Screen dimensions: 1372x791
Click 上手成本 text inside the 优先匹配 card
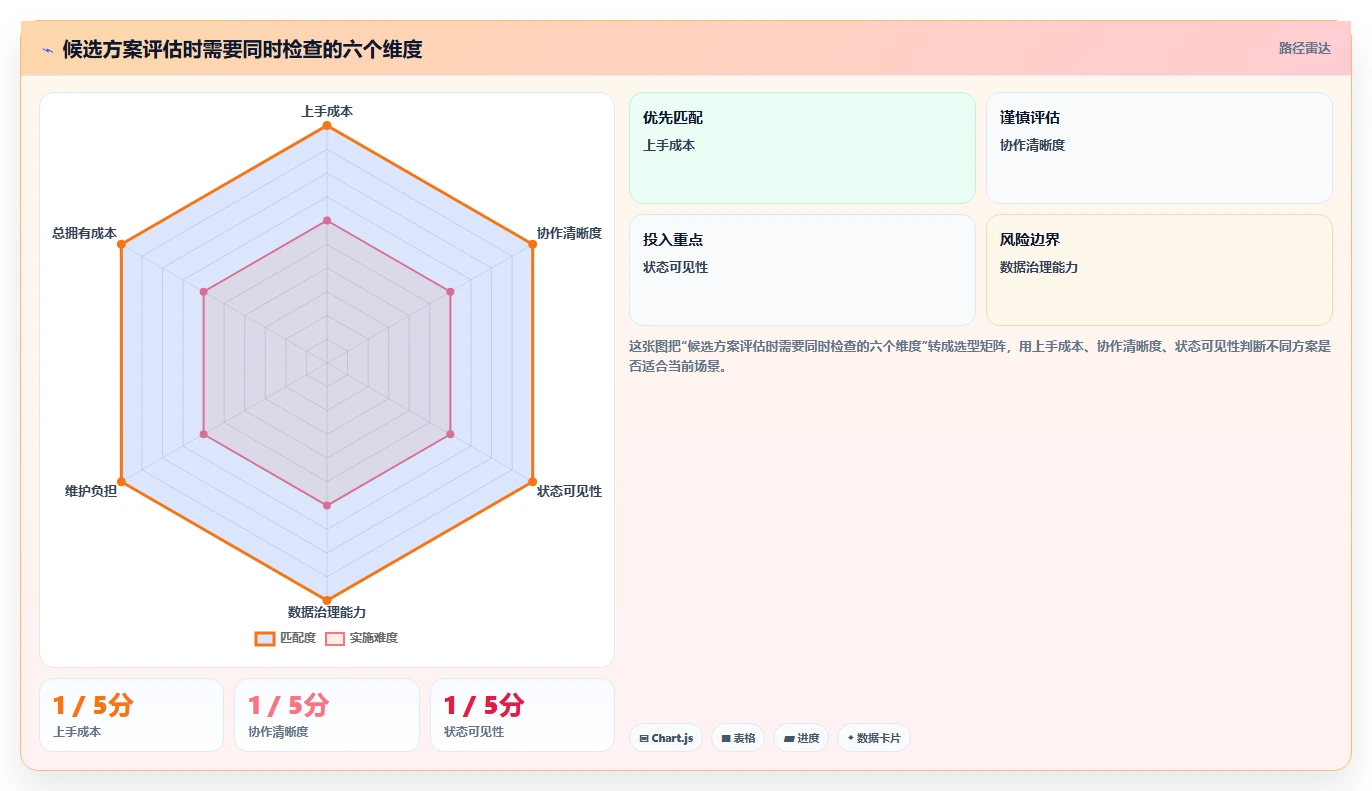669,145
